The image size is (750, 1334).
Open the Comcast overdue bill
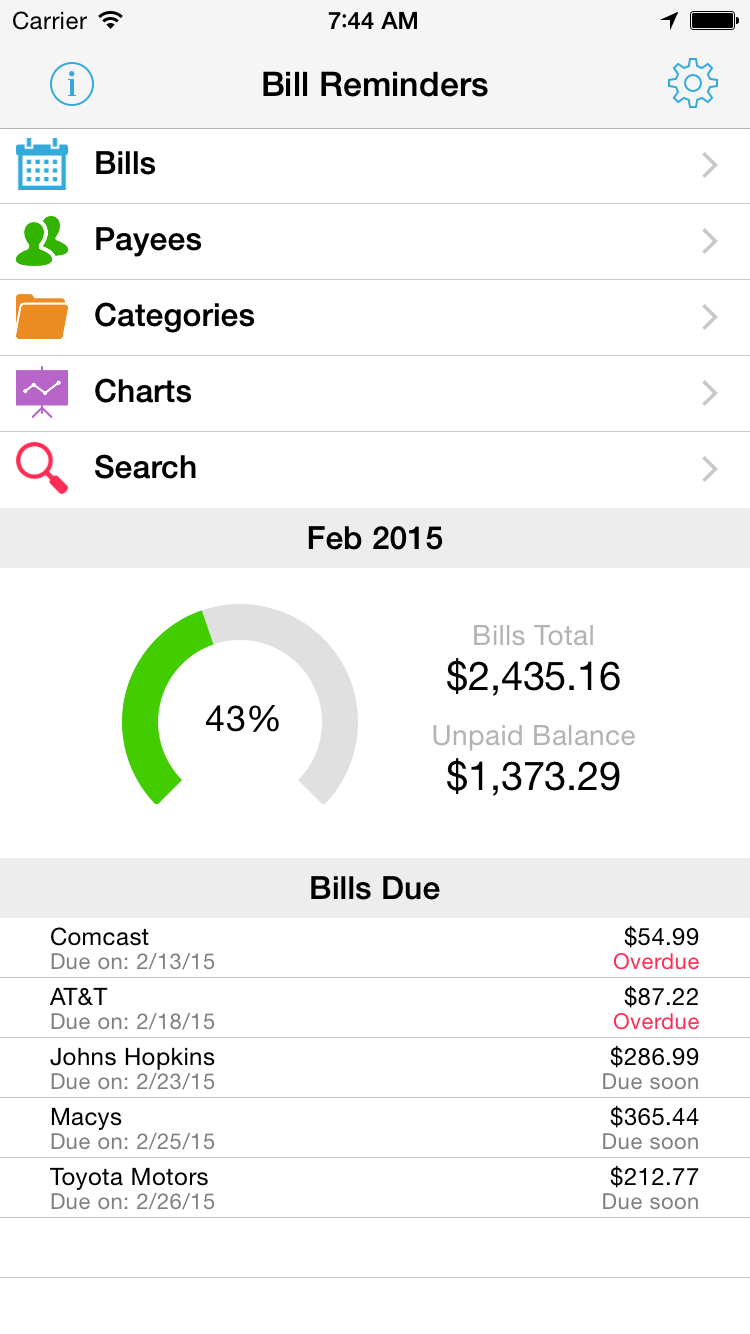pos(375,948)
